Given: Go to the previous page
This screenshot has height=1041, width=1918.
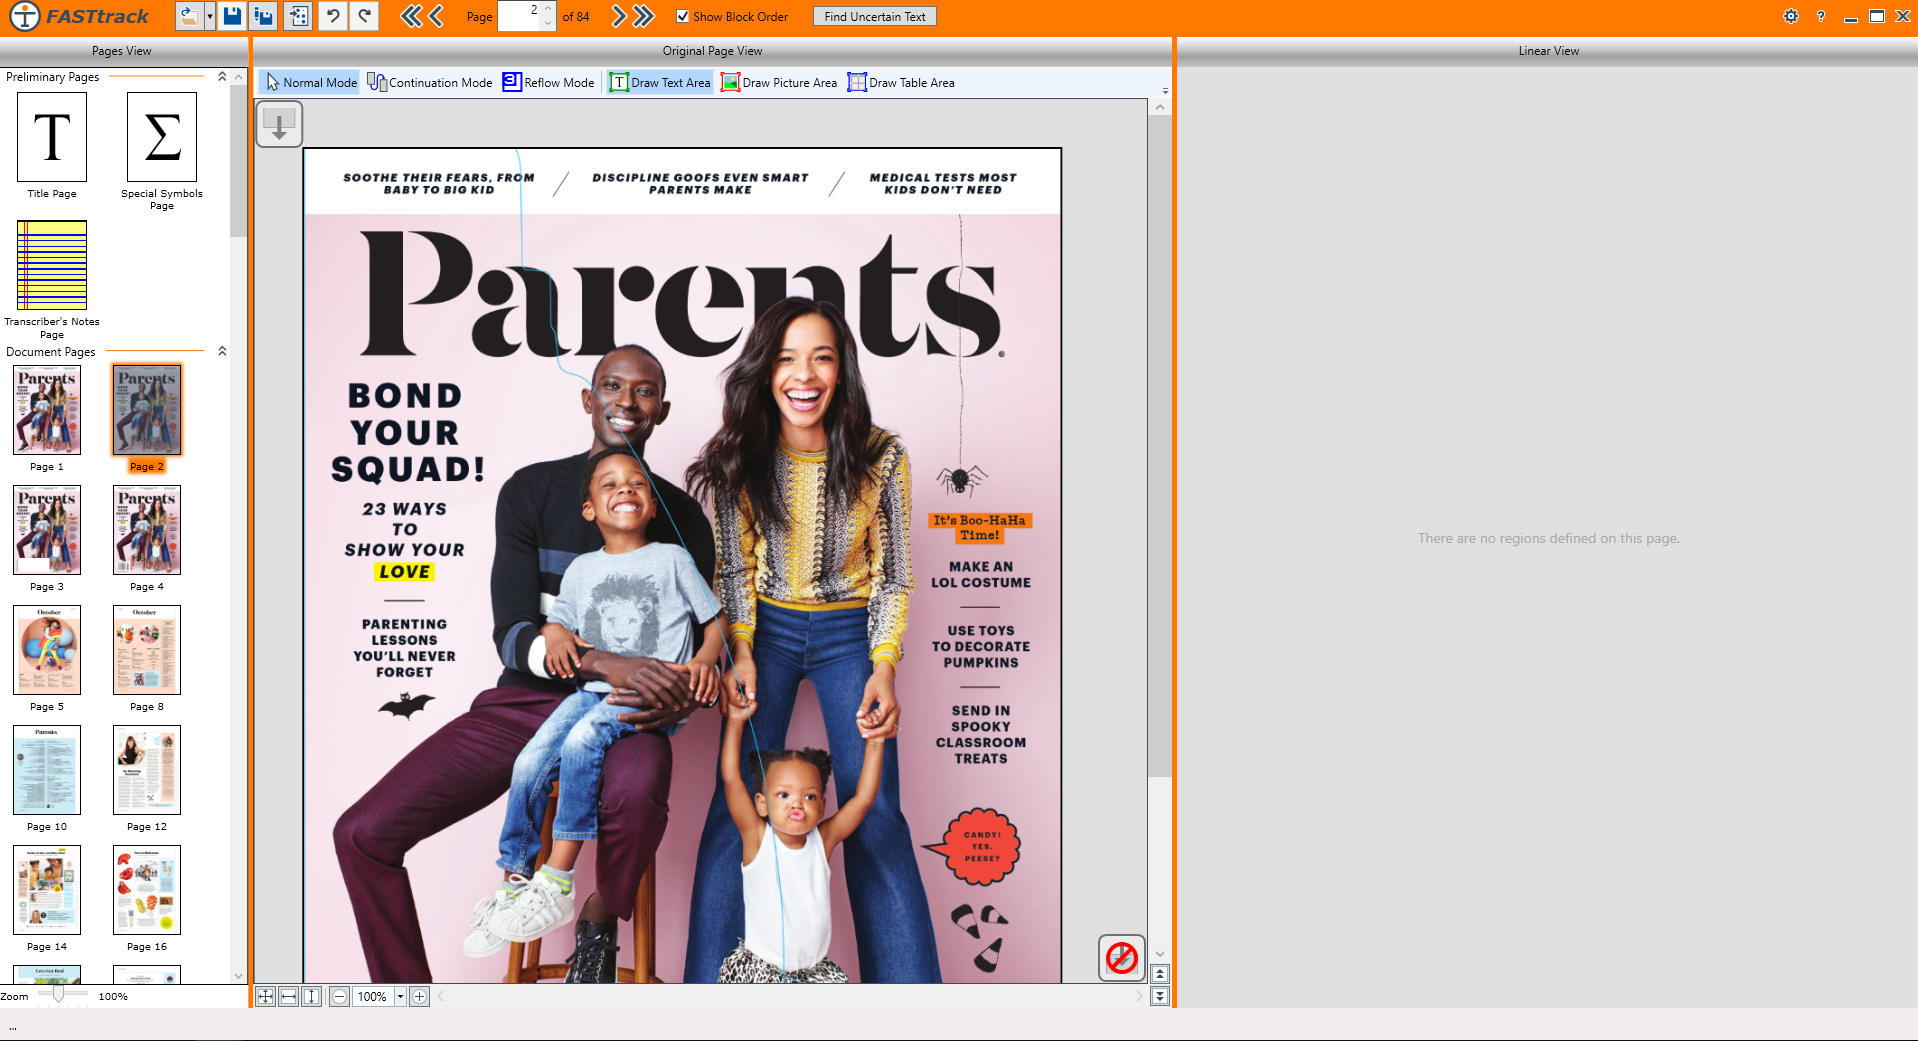Looking at the screenshot, I should pyautogui.click(x=436, y=16).
